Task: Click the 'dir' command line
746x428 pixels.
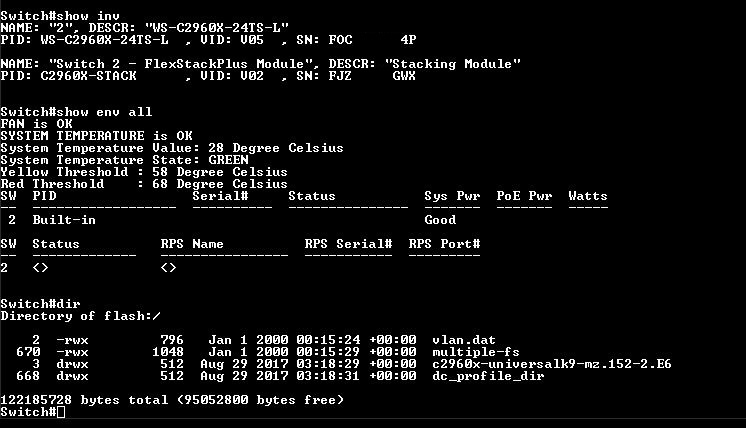Action: click(x=40, y=304)
